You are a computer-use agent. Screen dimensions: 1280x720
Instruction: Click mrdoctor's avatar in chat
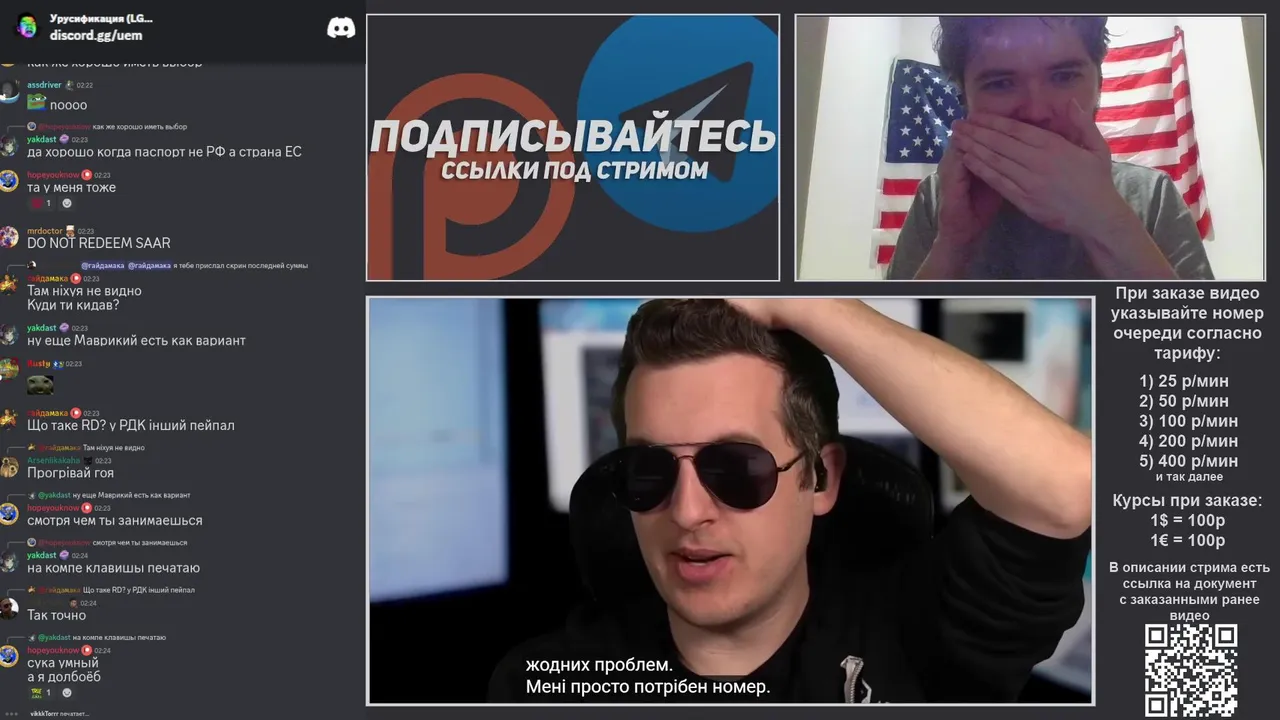point(9,237)
